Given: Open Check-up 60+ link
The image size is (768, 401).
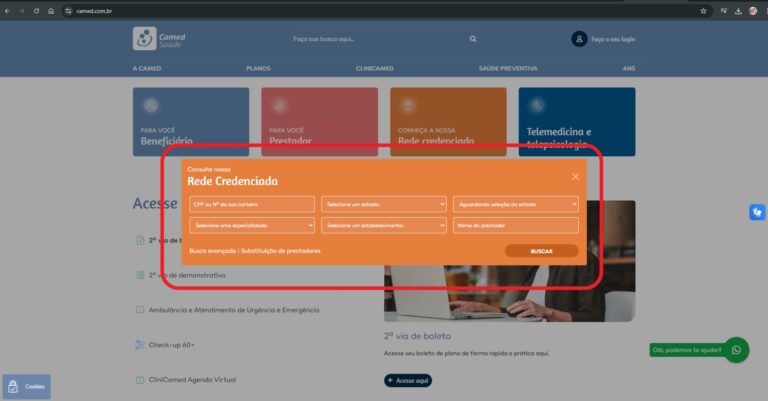Looking at the screenshot, I should pyautogui.click(x=171, y=345).
